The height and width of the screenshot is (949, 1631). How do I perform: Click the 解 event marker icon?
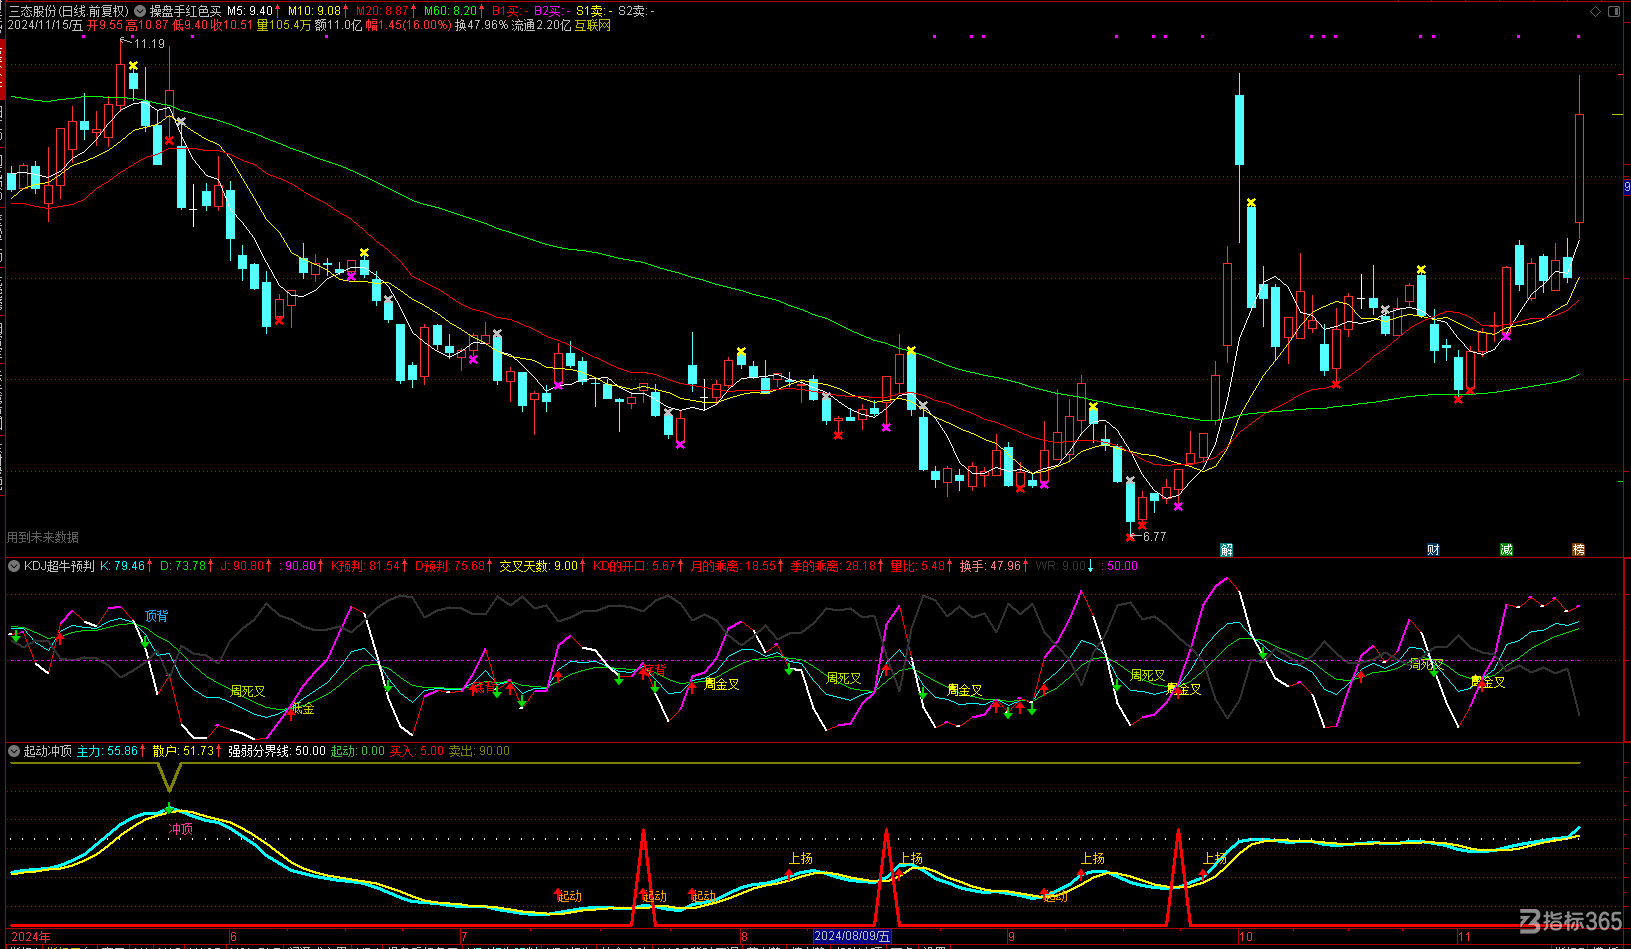[x=1227, y=549]
